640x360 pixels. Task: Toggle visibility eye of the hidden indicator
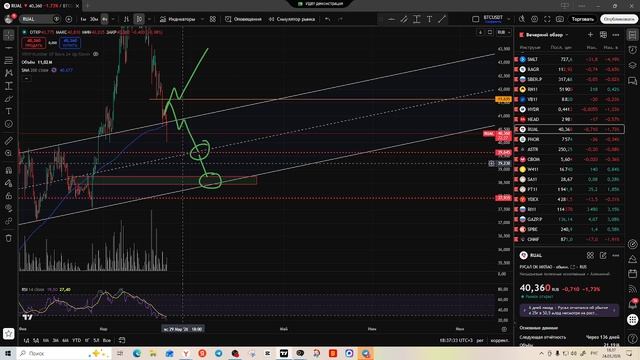click(96, 54)
